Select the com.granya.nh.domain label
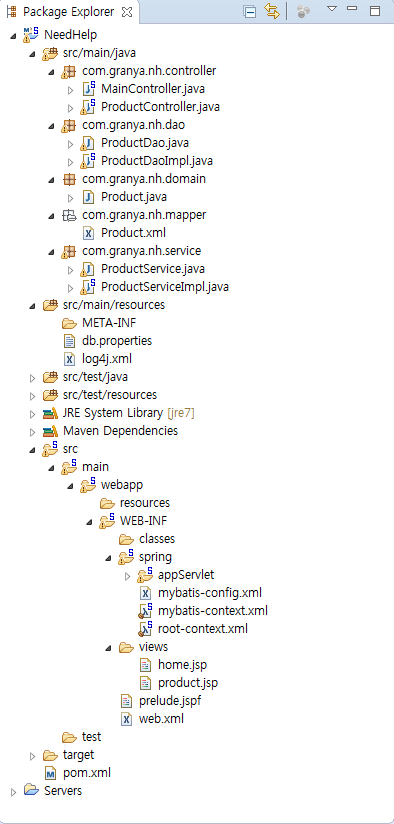The width and height of the screenshot is (394, 824). click(x=144, y=179)
